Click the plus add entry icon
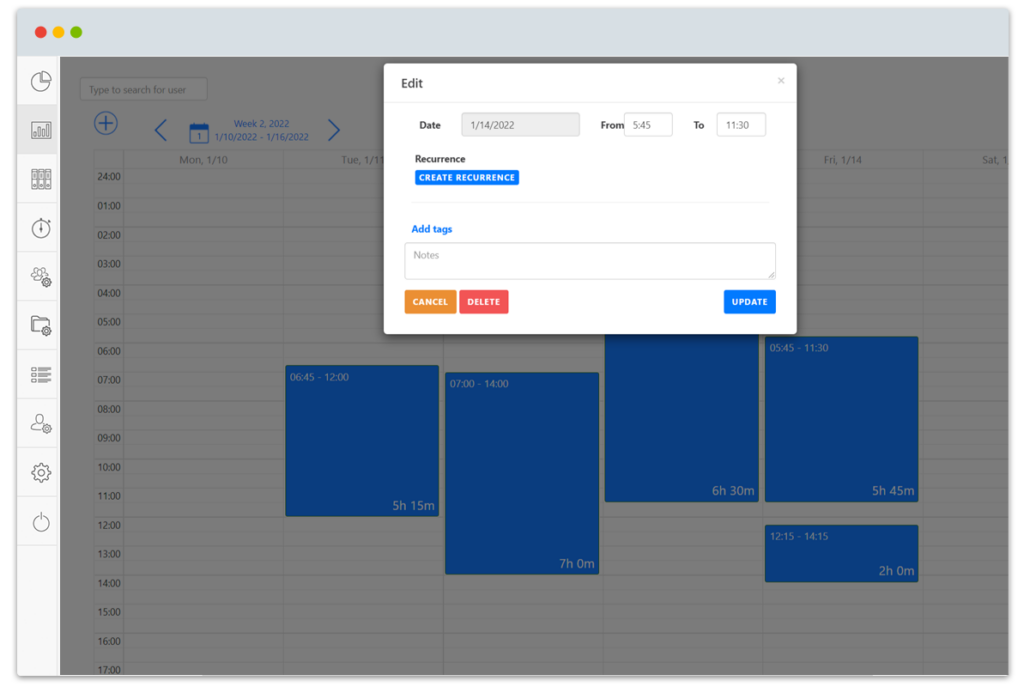This screenshot has width=1030, height=687. coord(106,123)
